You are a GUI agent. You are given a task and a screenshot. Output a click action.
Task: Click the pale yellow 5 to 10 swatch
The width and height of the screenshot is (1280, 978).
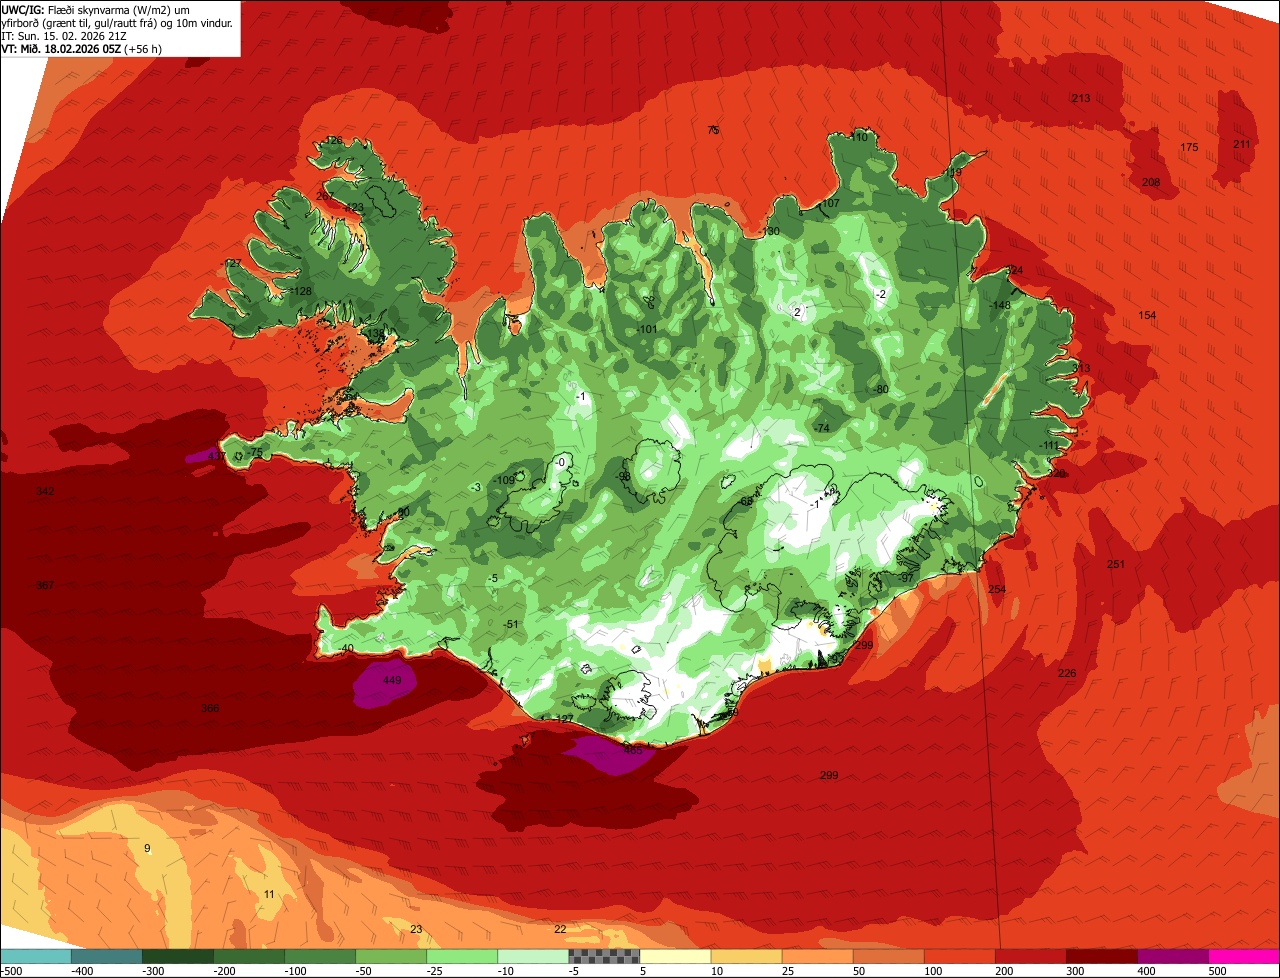pyautogui.click(x=675, y=956)
